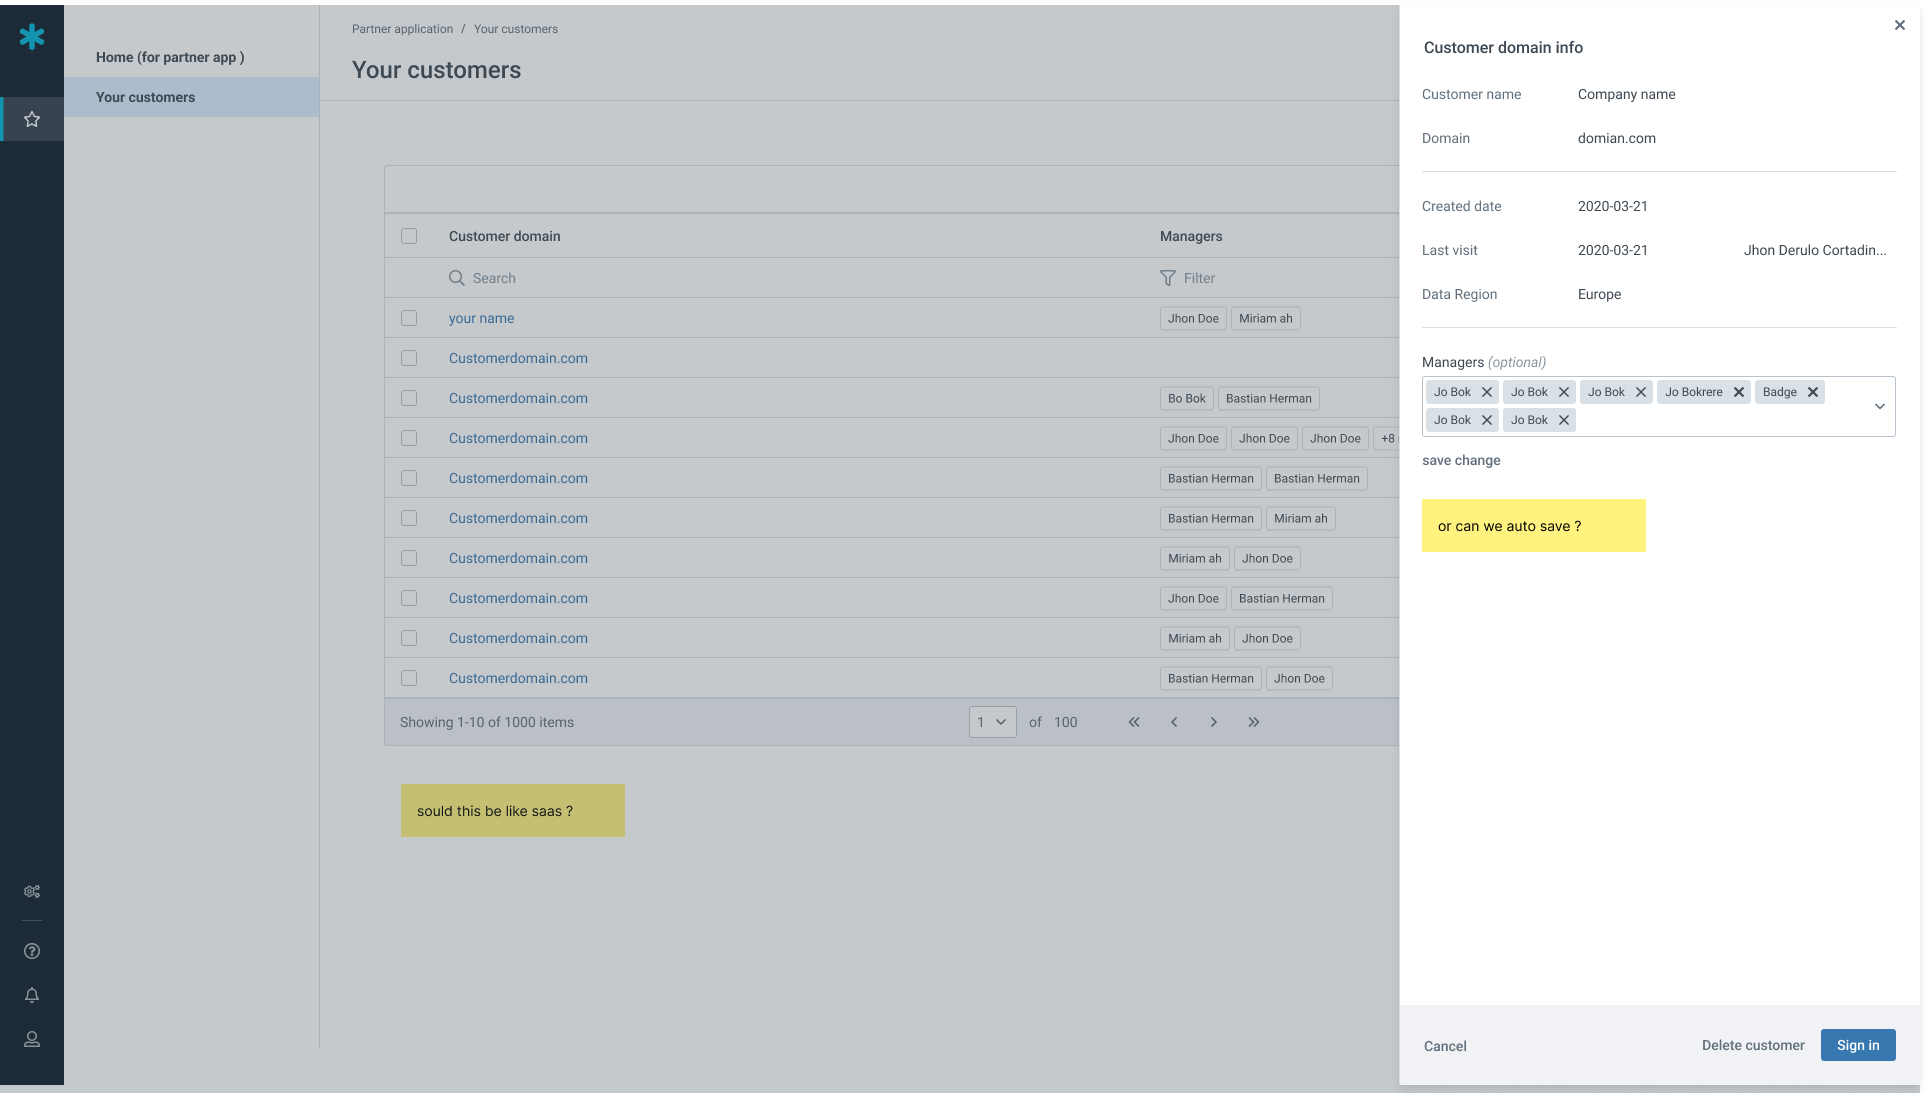Close the Customer domain info panel
The image size is (1930, 1100).
click(x=1899, y=25)
